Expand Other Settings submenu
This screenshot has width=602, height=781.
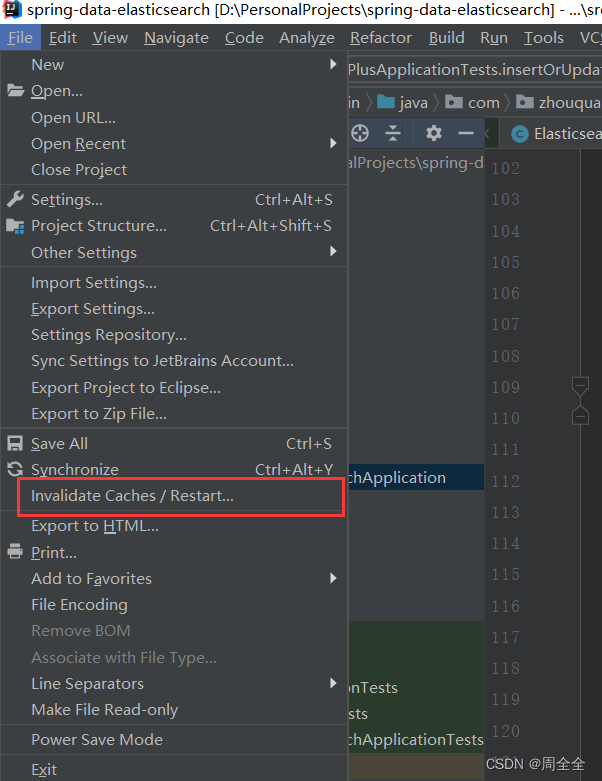(x=174, y=252)
